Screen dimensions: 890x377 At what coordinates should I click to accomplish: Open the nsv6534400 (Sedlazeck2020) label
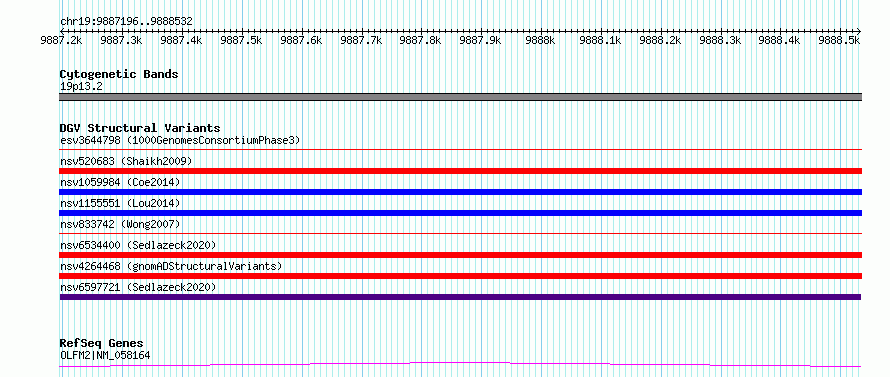[x=138, y=245]
